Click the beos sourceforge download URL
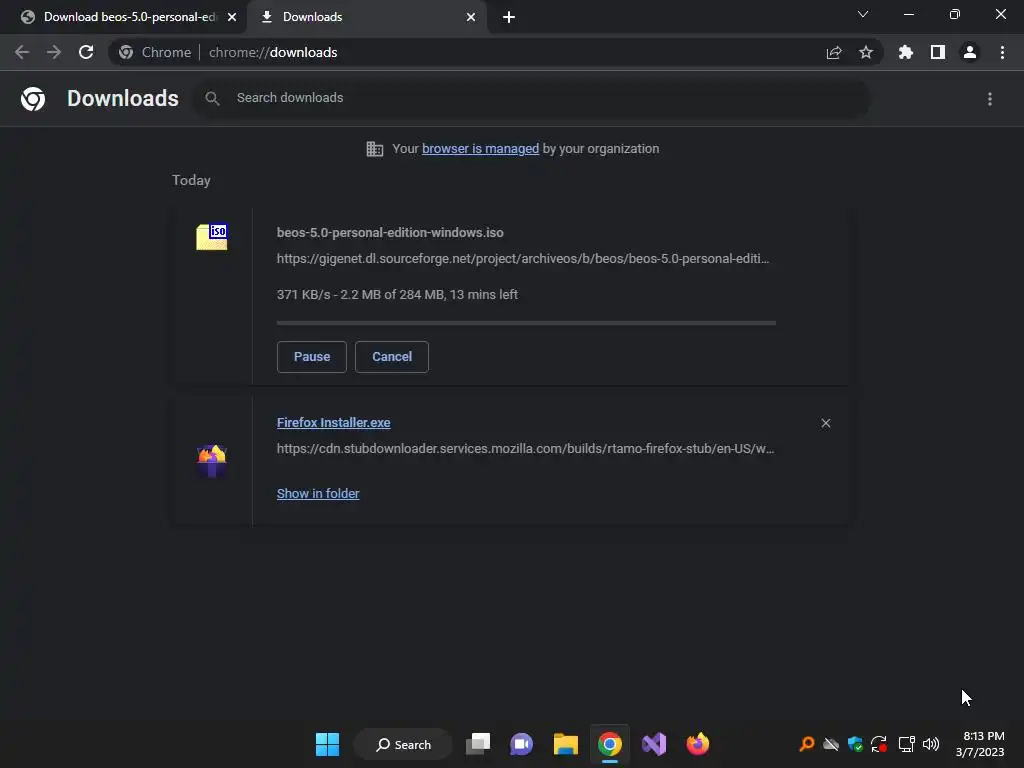The height and width of the screenshot is (768, 1024). click(522, 259)
